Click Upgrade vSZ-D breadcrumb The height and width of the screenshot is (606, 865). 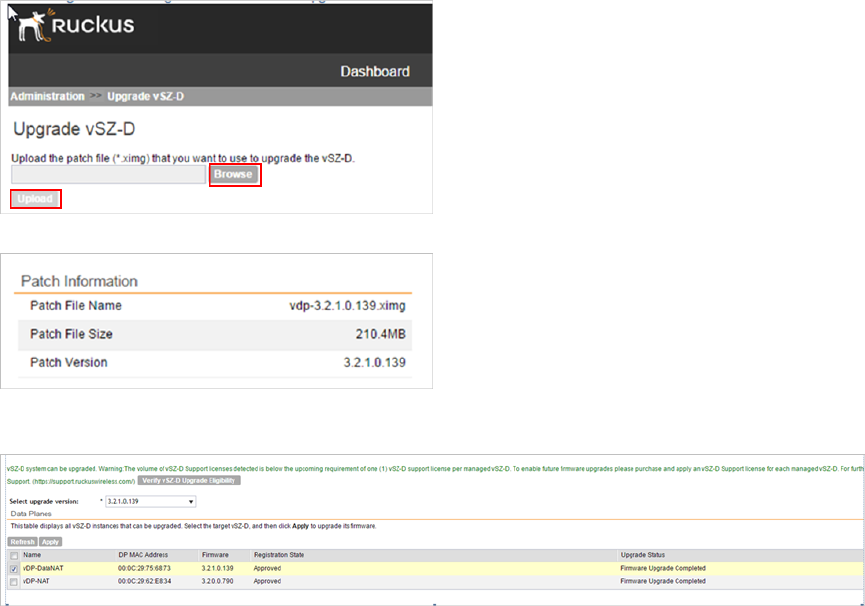coord(146,96)
